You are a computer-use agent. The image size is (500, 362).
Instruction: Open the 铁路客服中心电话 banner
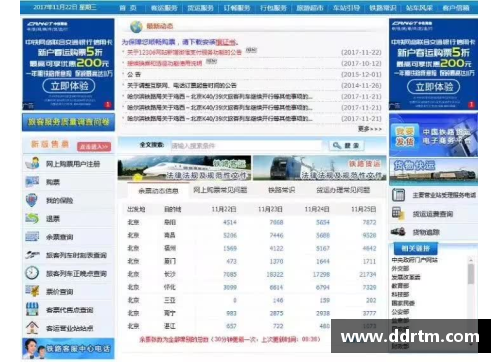click(x=68, y=349)
